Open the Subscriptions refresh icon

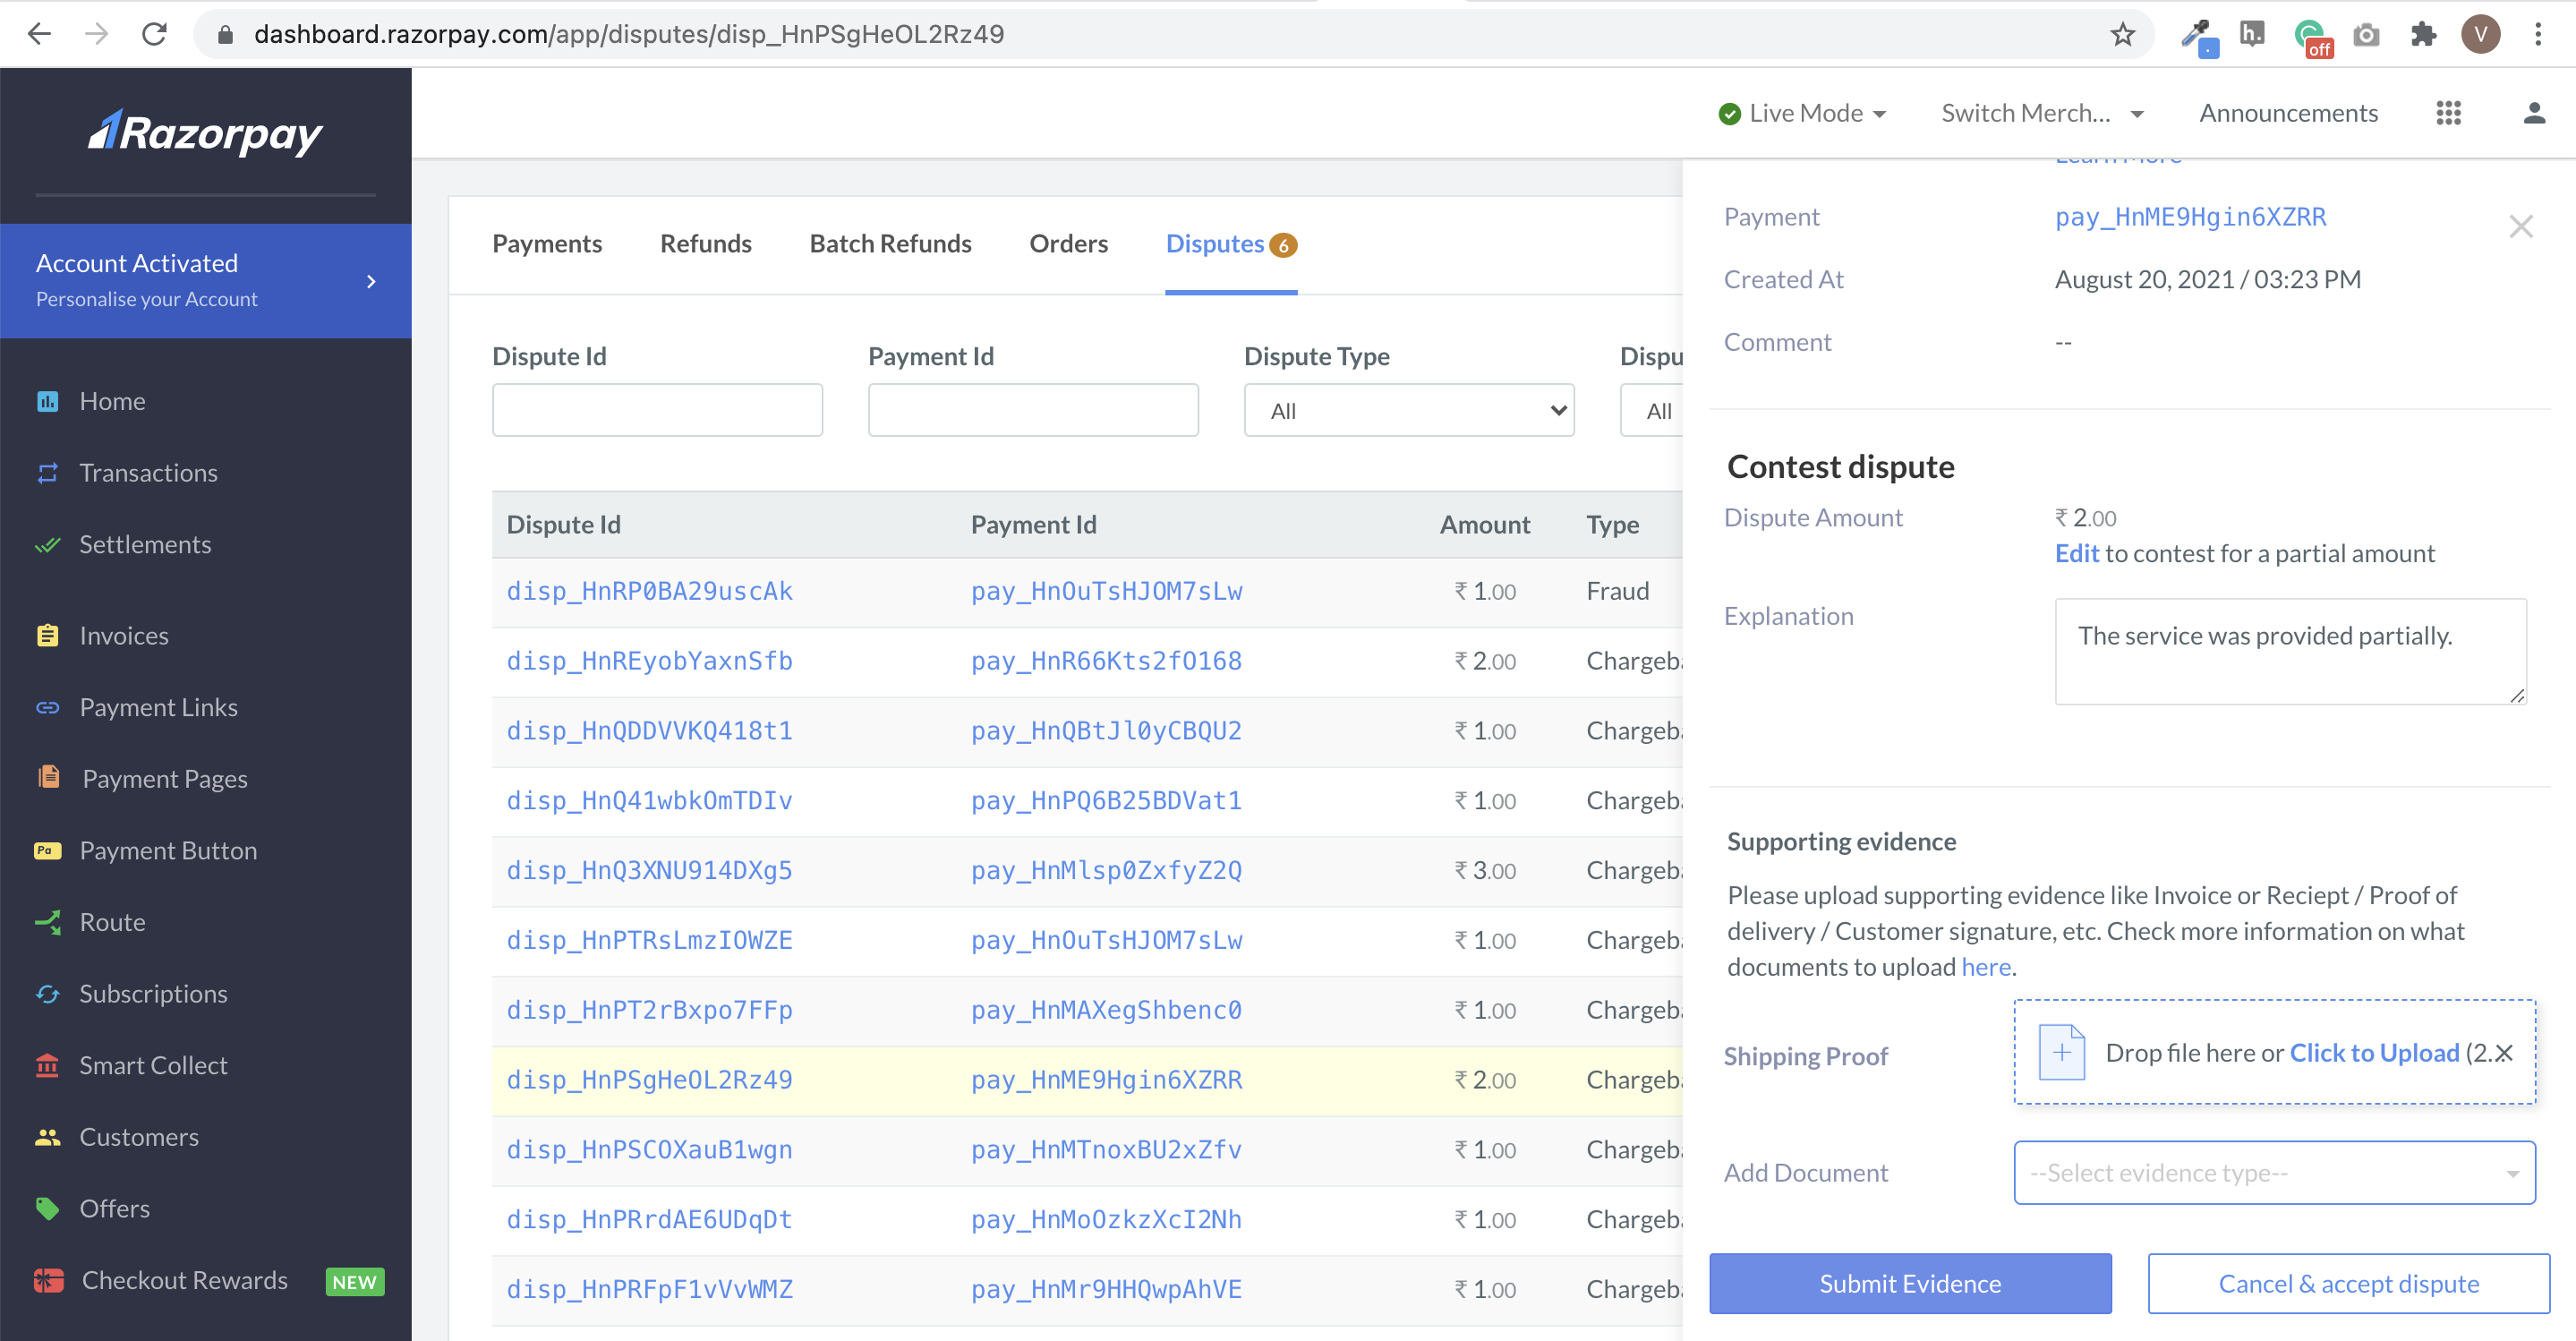pos(47,994)
